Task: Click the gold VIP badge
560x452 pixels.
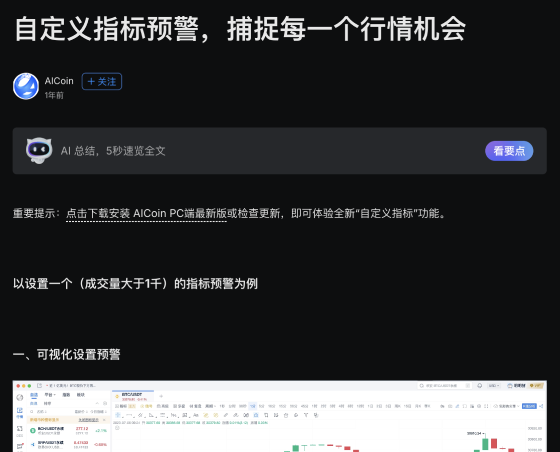Action: coord(536,386)
